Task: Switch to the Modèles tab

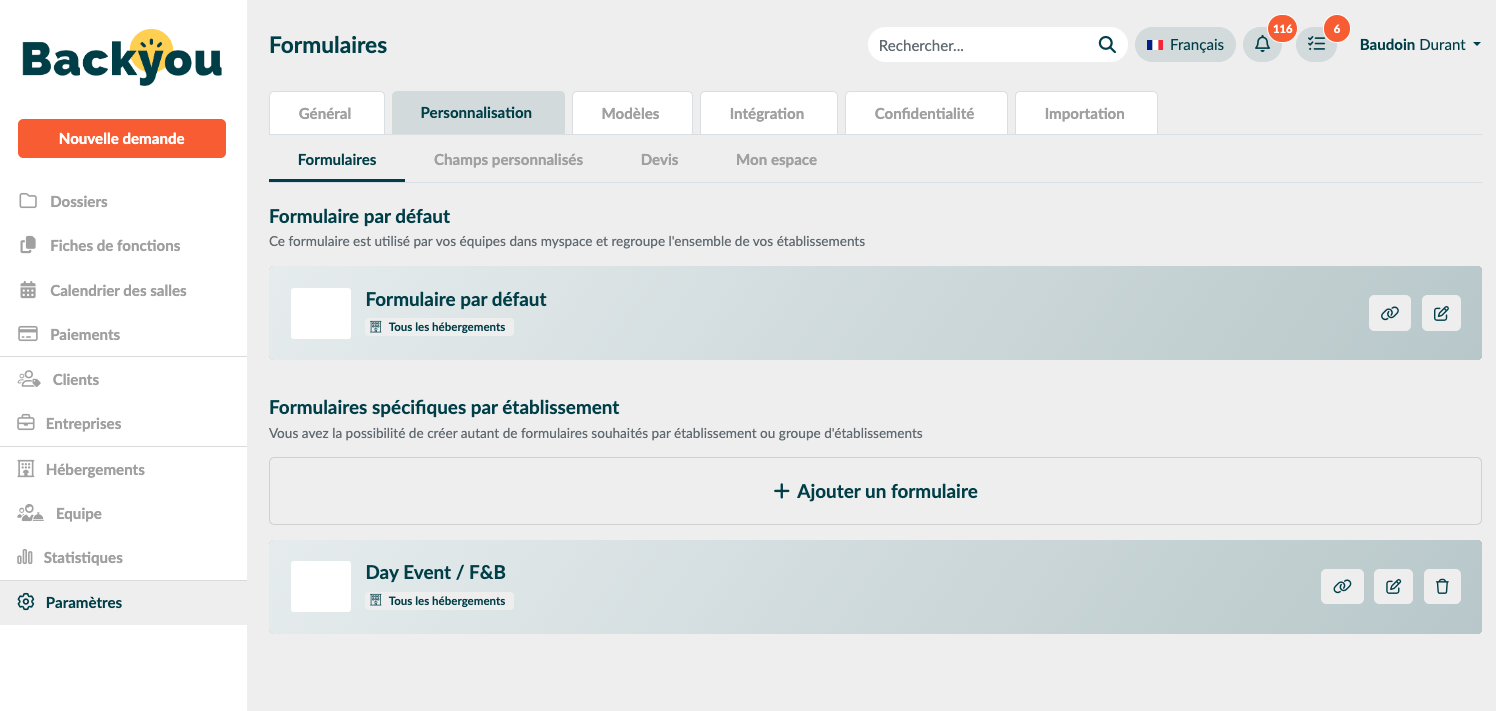Action: (632, 113)
